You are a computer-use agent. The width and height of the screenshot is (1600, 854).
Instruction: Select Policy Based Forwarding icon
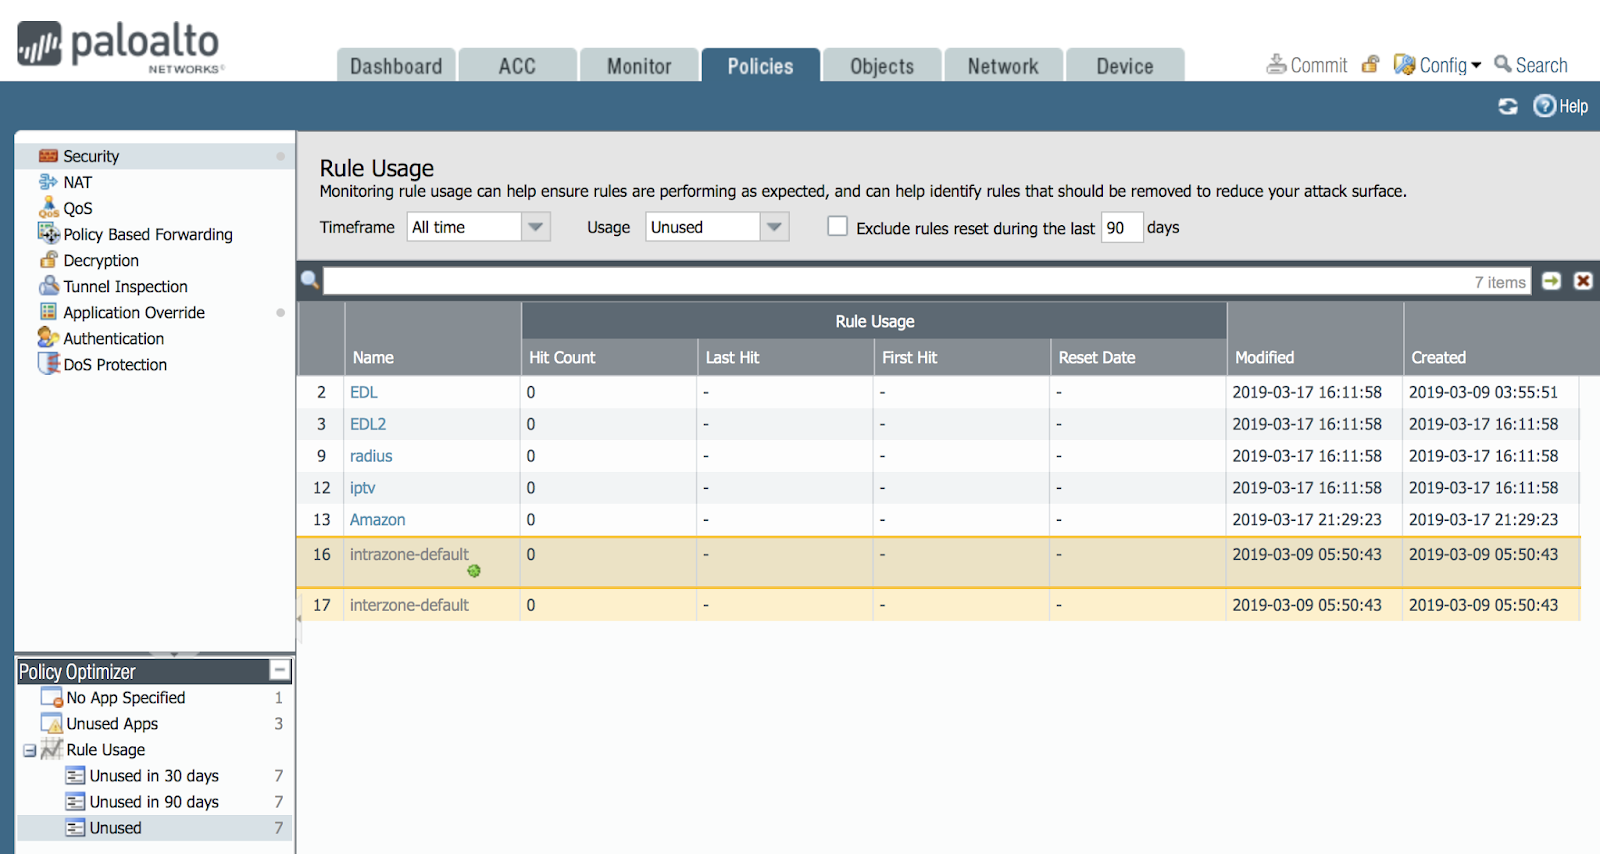48,233
